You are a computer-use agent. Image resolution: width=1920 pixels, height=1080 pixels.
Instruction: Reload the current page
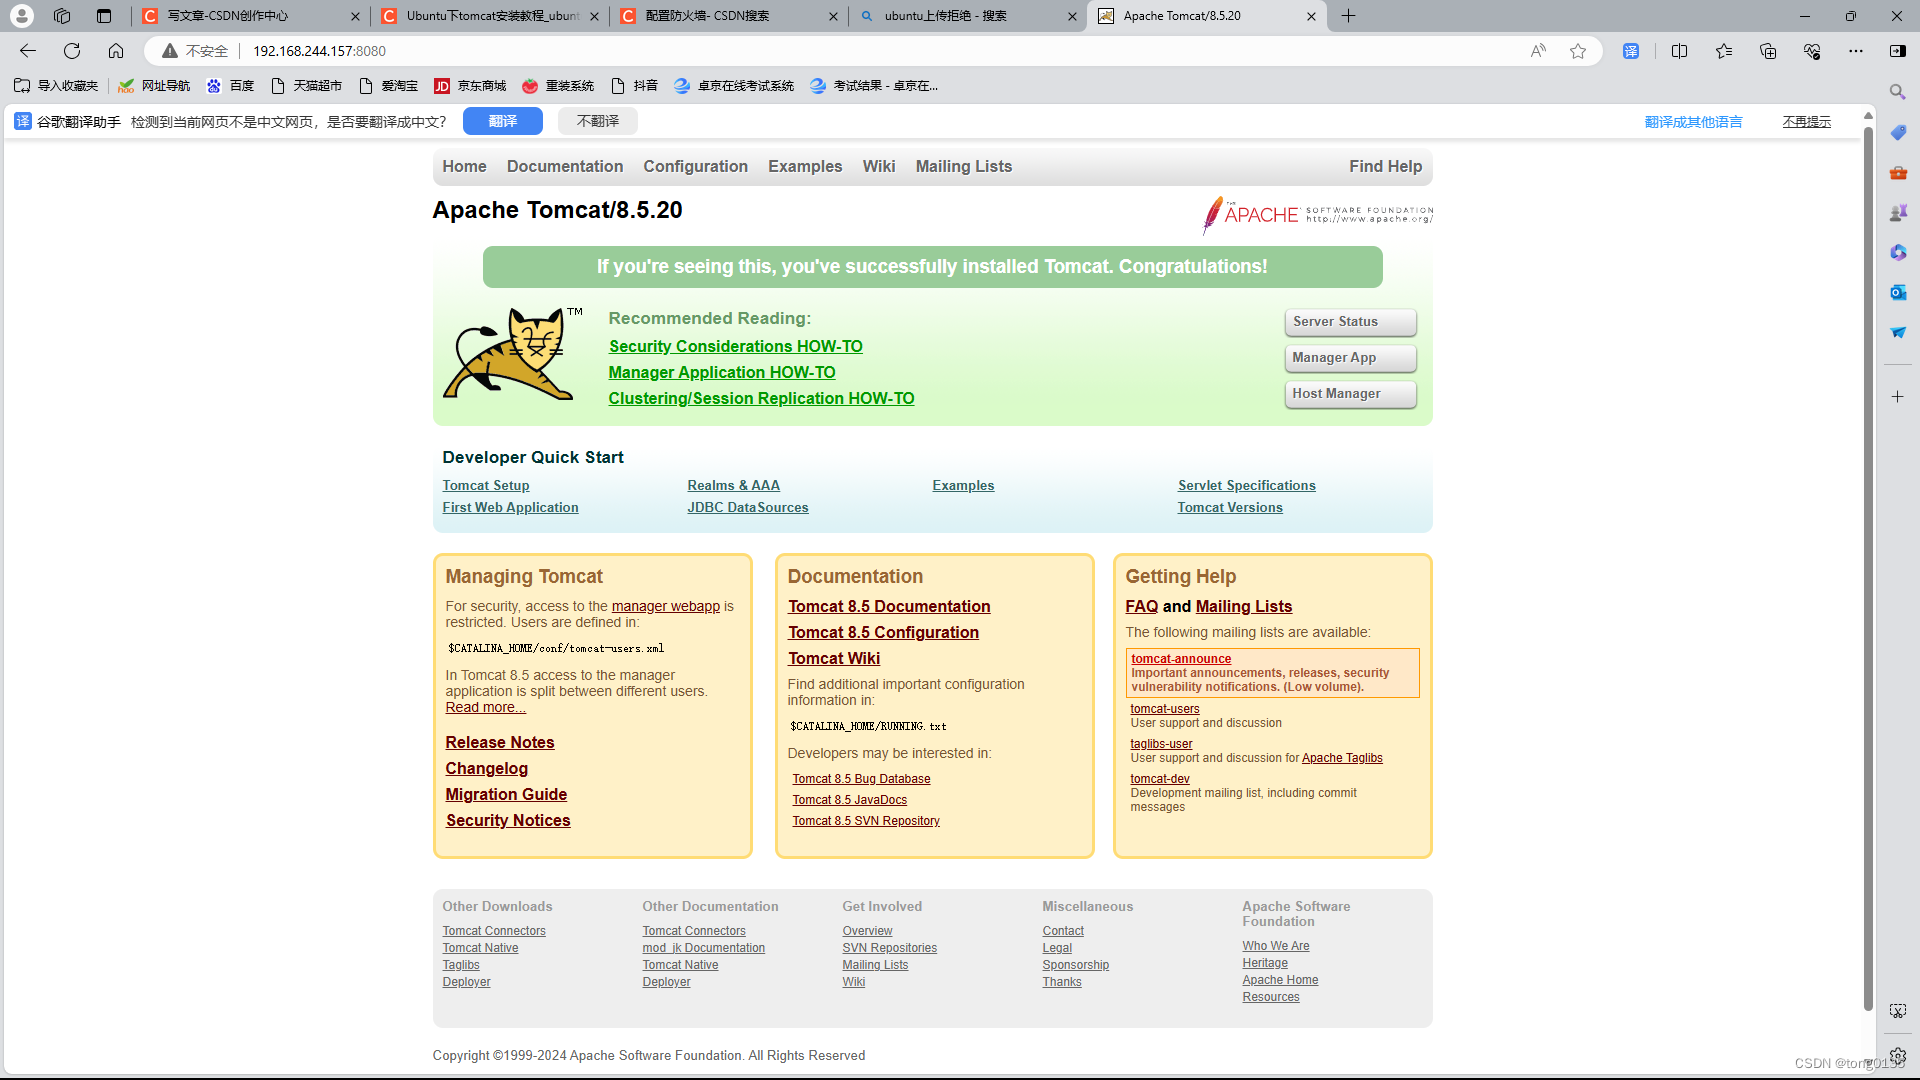72,51
